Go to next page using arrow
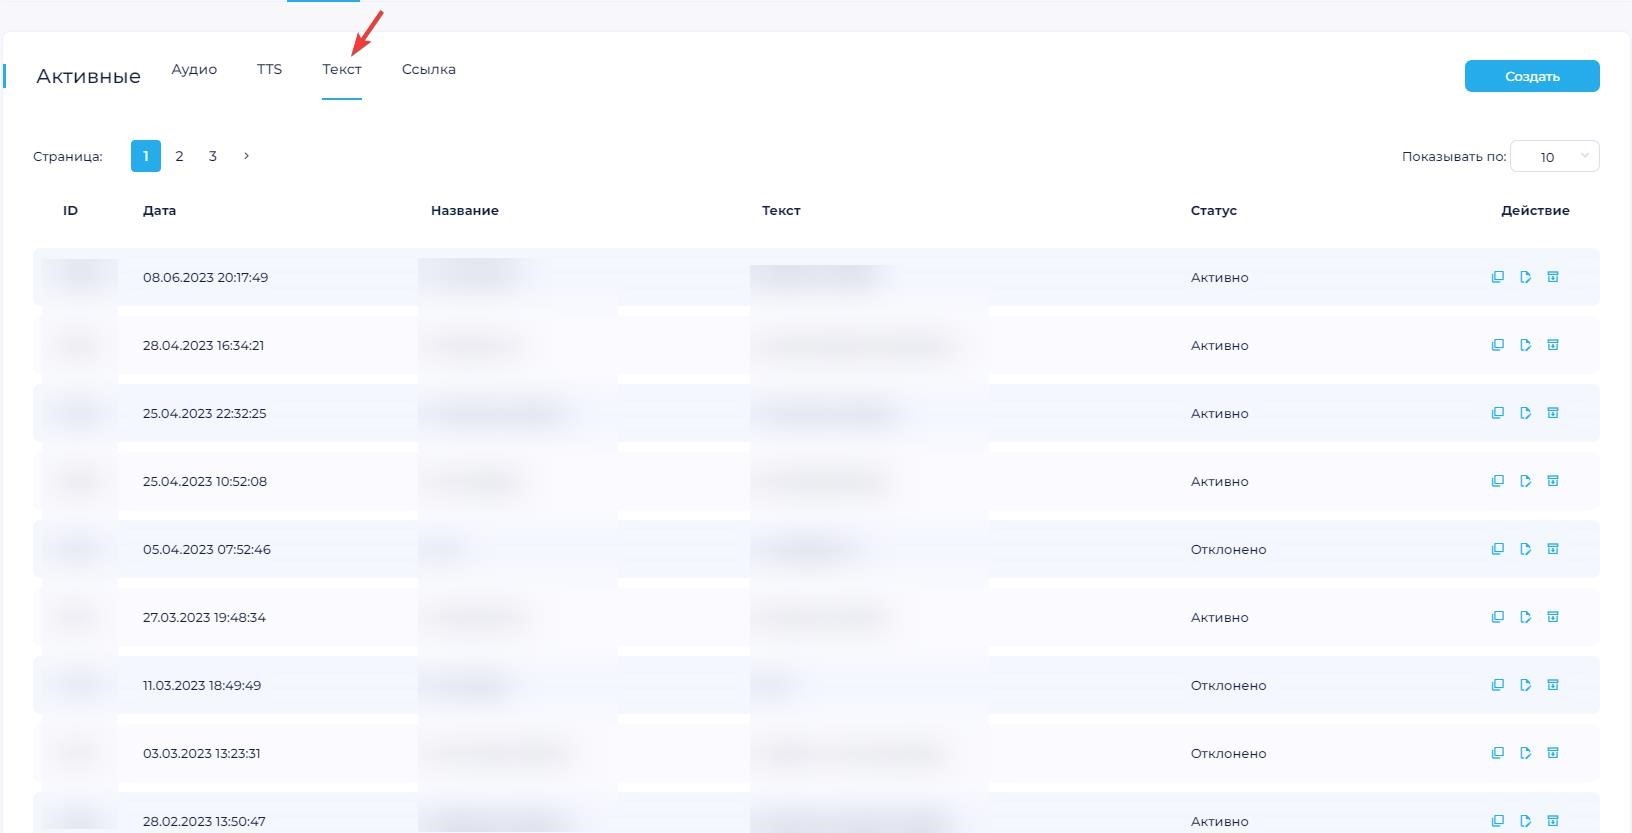 point(246,156)
